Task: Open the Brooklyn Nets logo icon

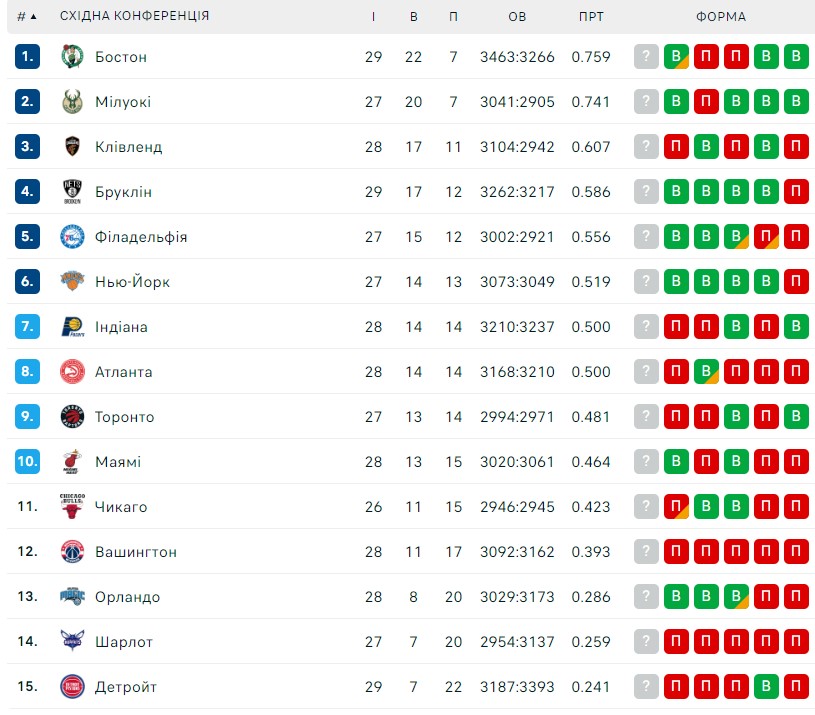Action: (72, 191)
